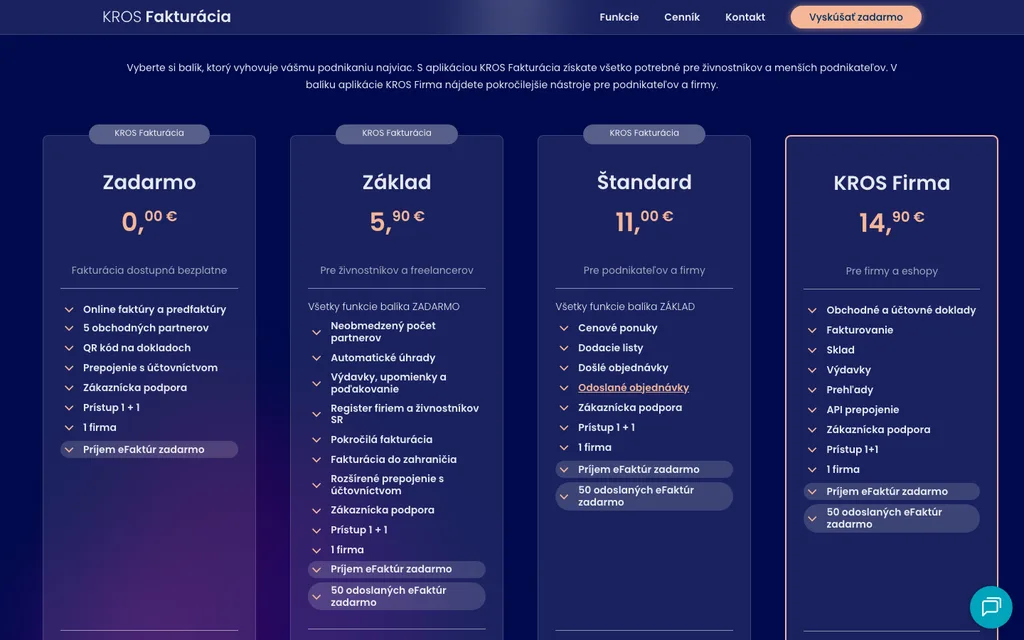Open the Cenník menu item
Screen dimensions: 1024x640
(682, 17)
